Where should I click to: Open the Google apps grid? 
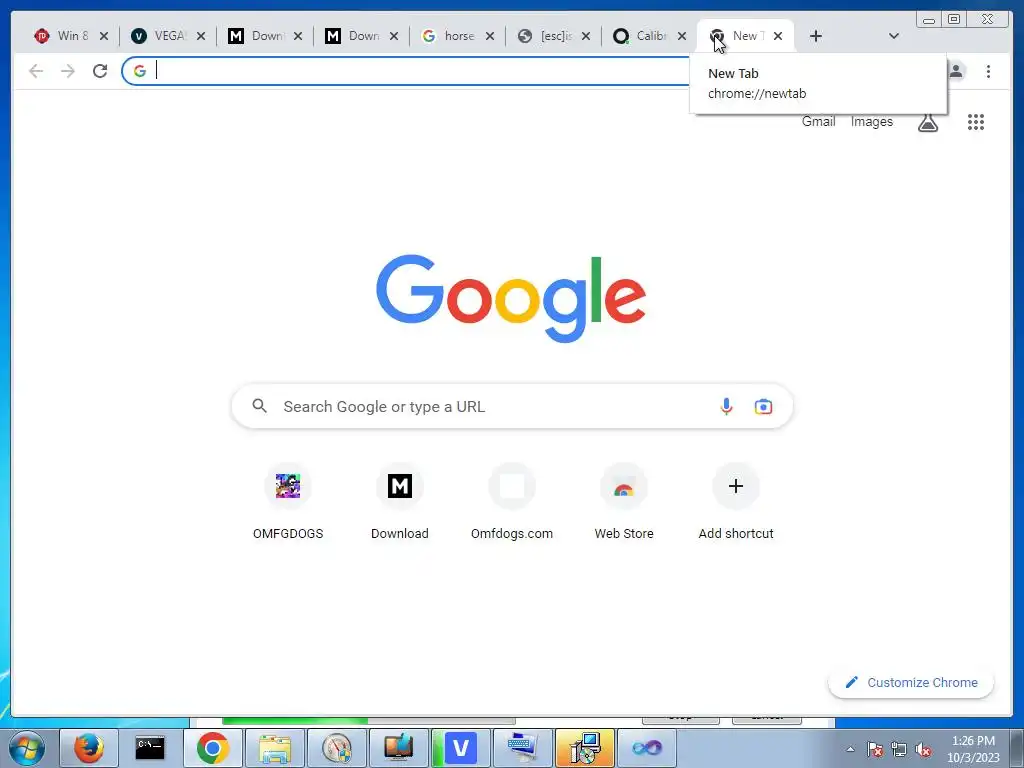pos(976,121)
